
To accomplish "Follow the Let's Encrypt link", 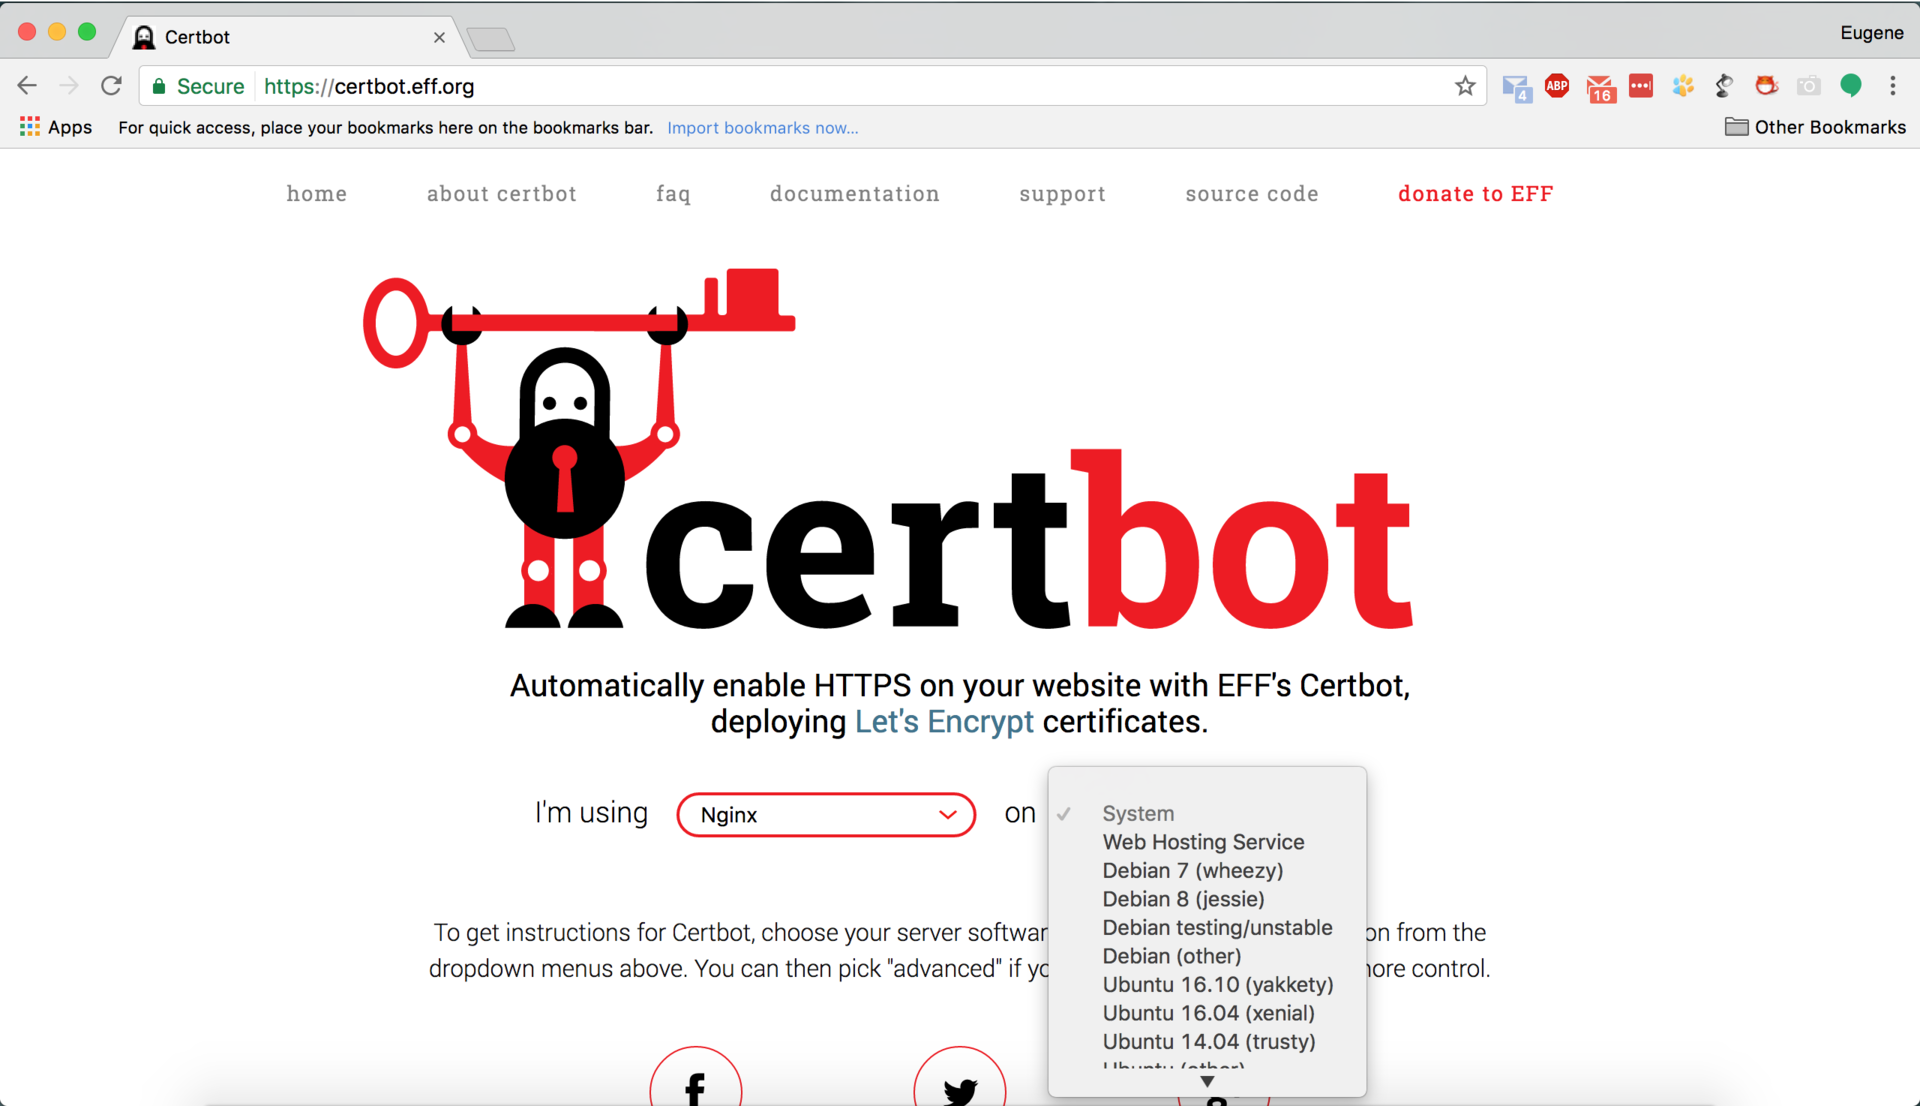I will pyautogui.click(x=943, y=722).
